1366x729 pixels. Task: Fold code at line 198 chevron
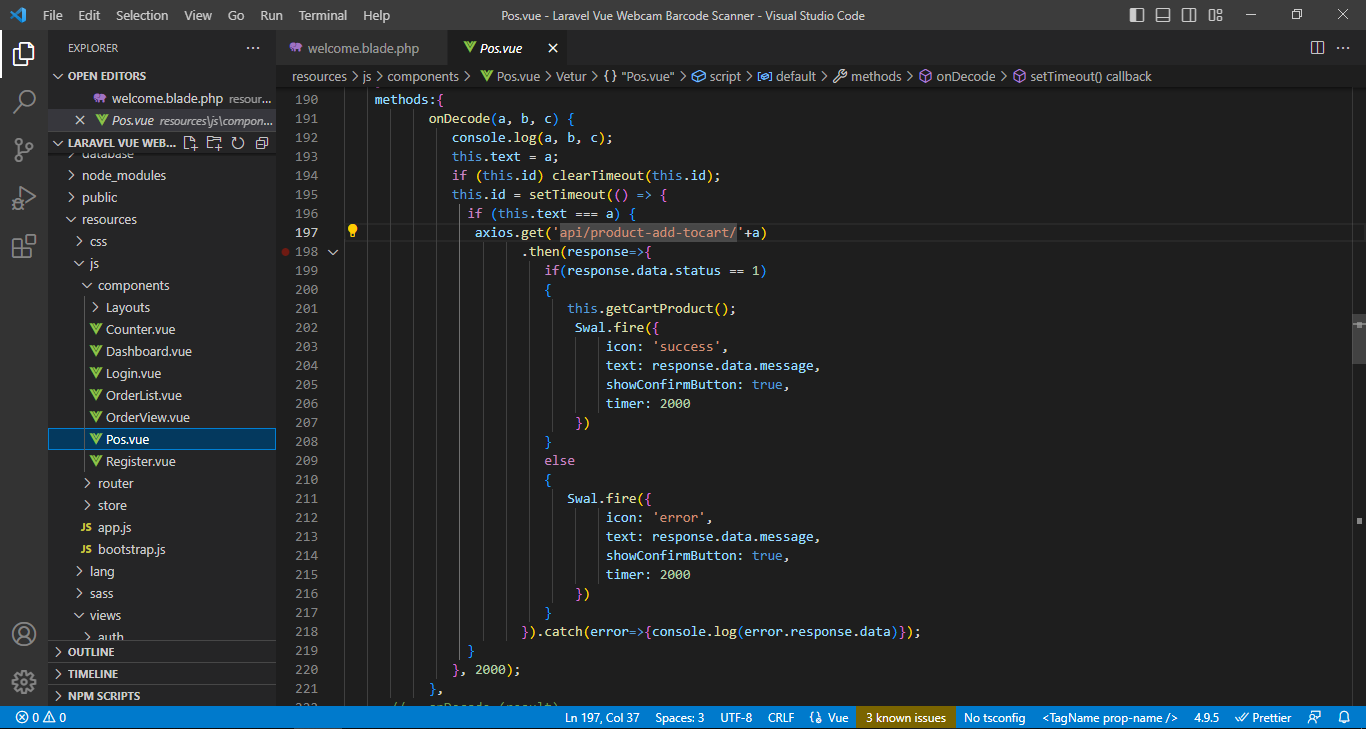[333, 252]
